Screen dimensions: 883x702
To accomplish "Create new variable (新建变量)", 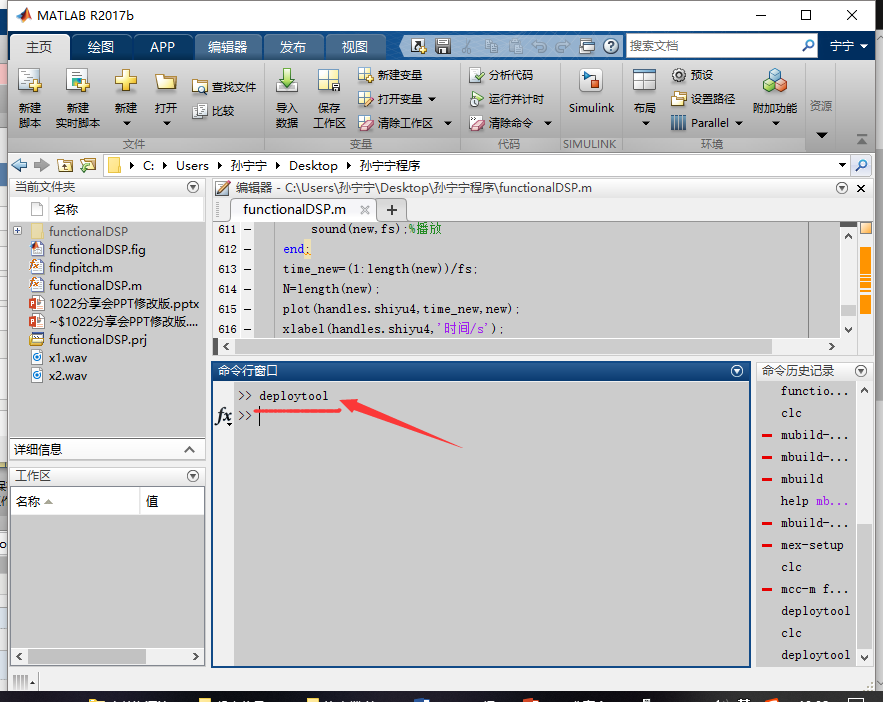I will (390, 75).
